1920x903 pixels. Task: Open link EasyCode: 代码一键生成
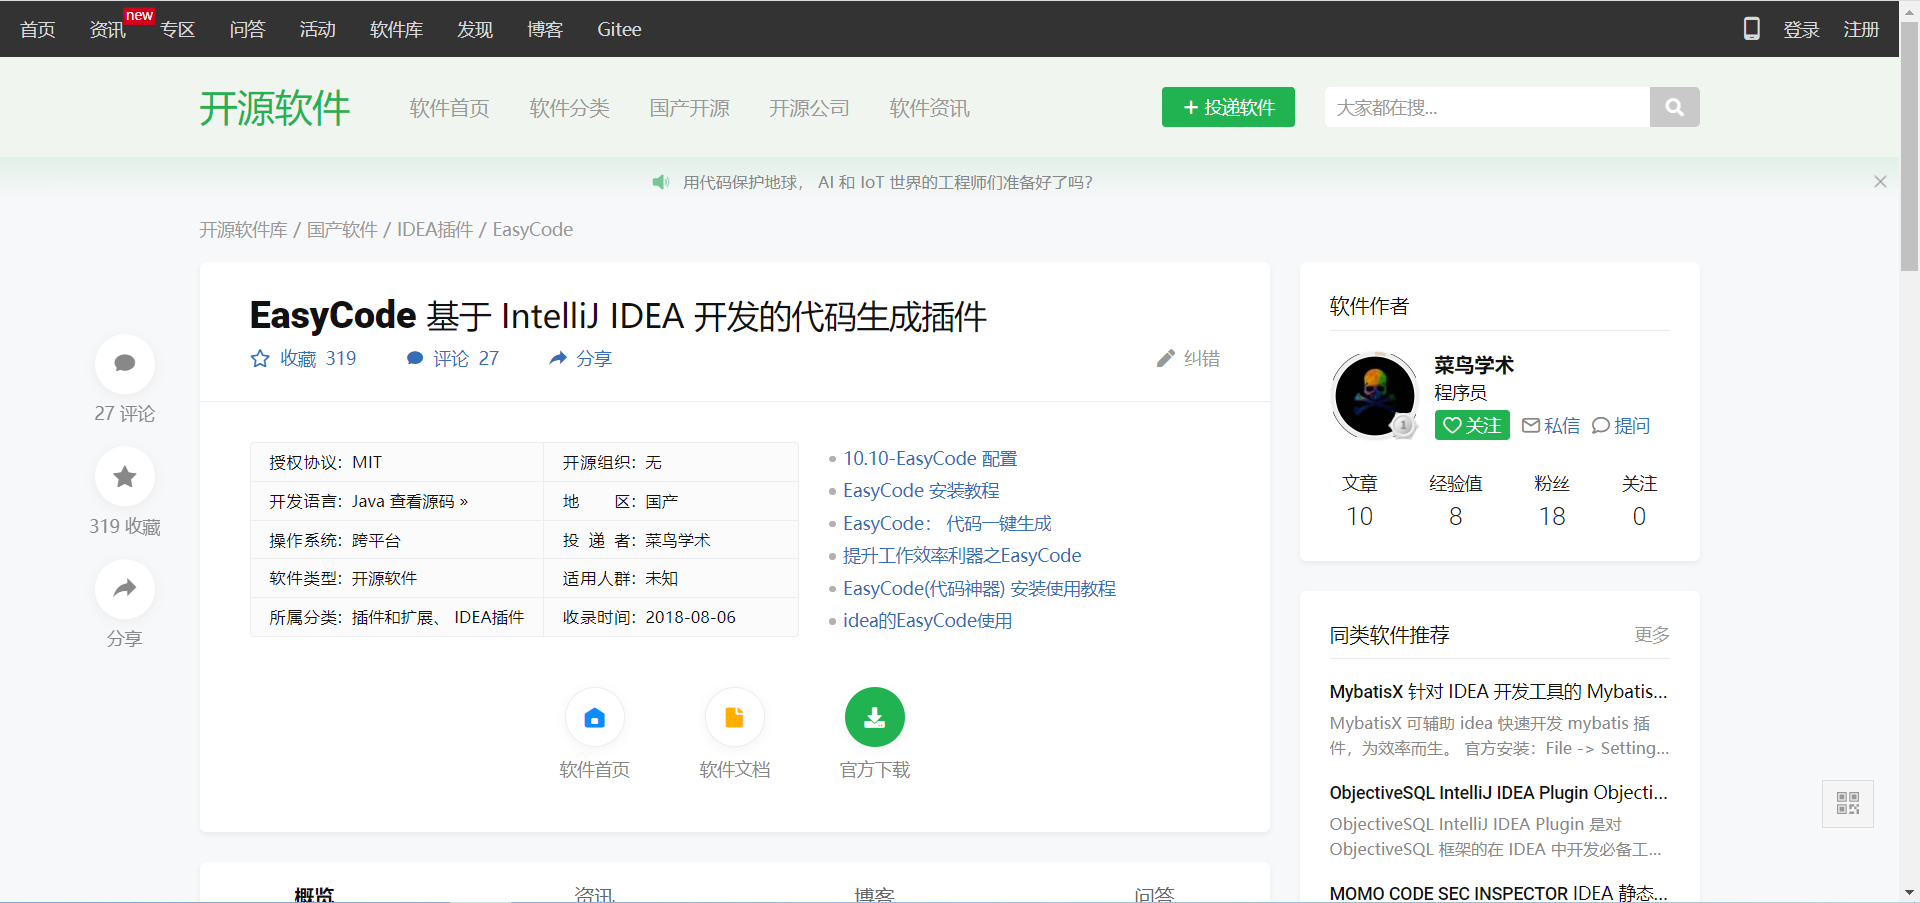(x=947, y=523)
